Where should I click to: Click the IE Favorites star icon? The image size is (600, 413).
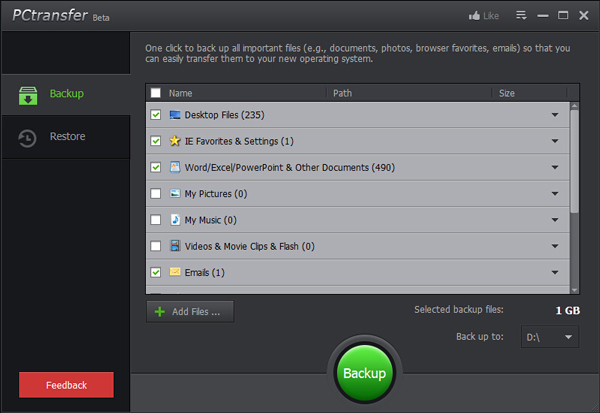click(x=175, y=141)
